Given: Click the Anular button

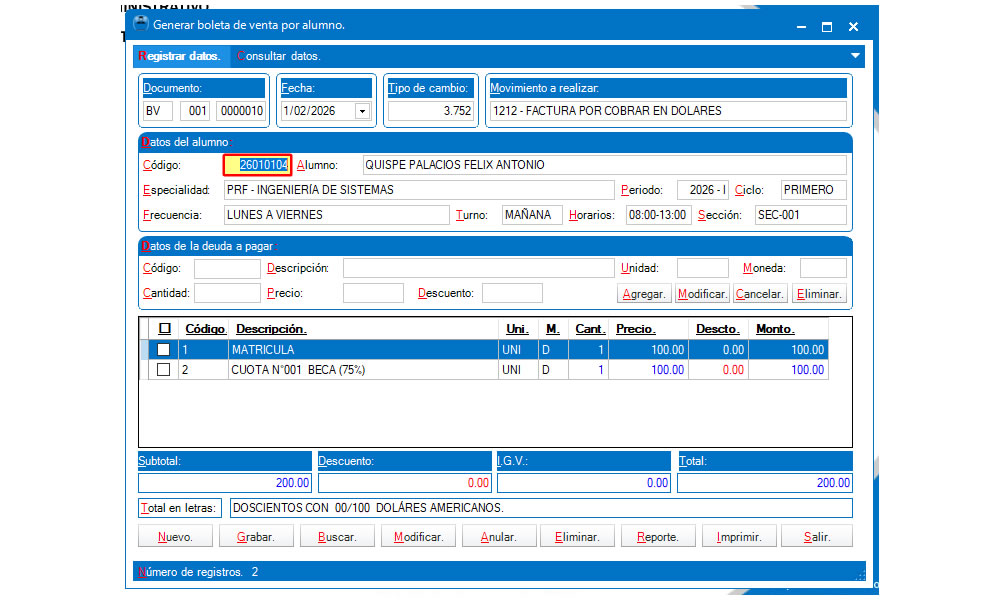Looking at the screenshot, I should click(498, 536).
